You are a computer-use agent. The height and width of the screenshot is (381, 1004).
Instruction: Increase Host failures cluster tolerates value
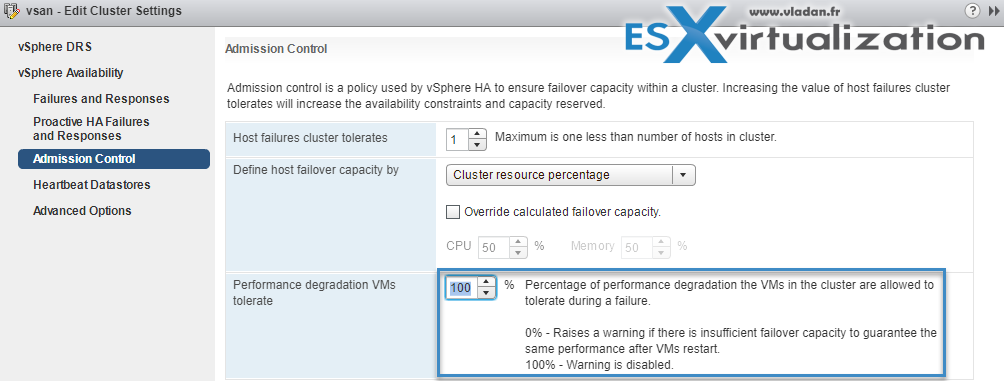pos(477,134)
